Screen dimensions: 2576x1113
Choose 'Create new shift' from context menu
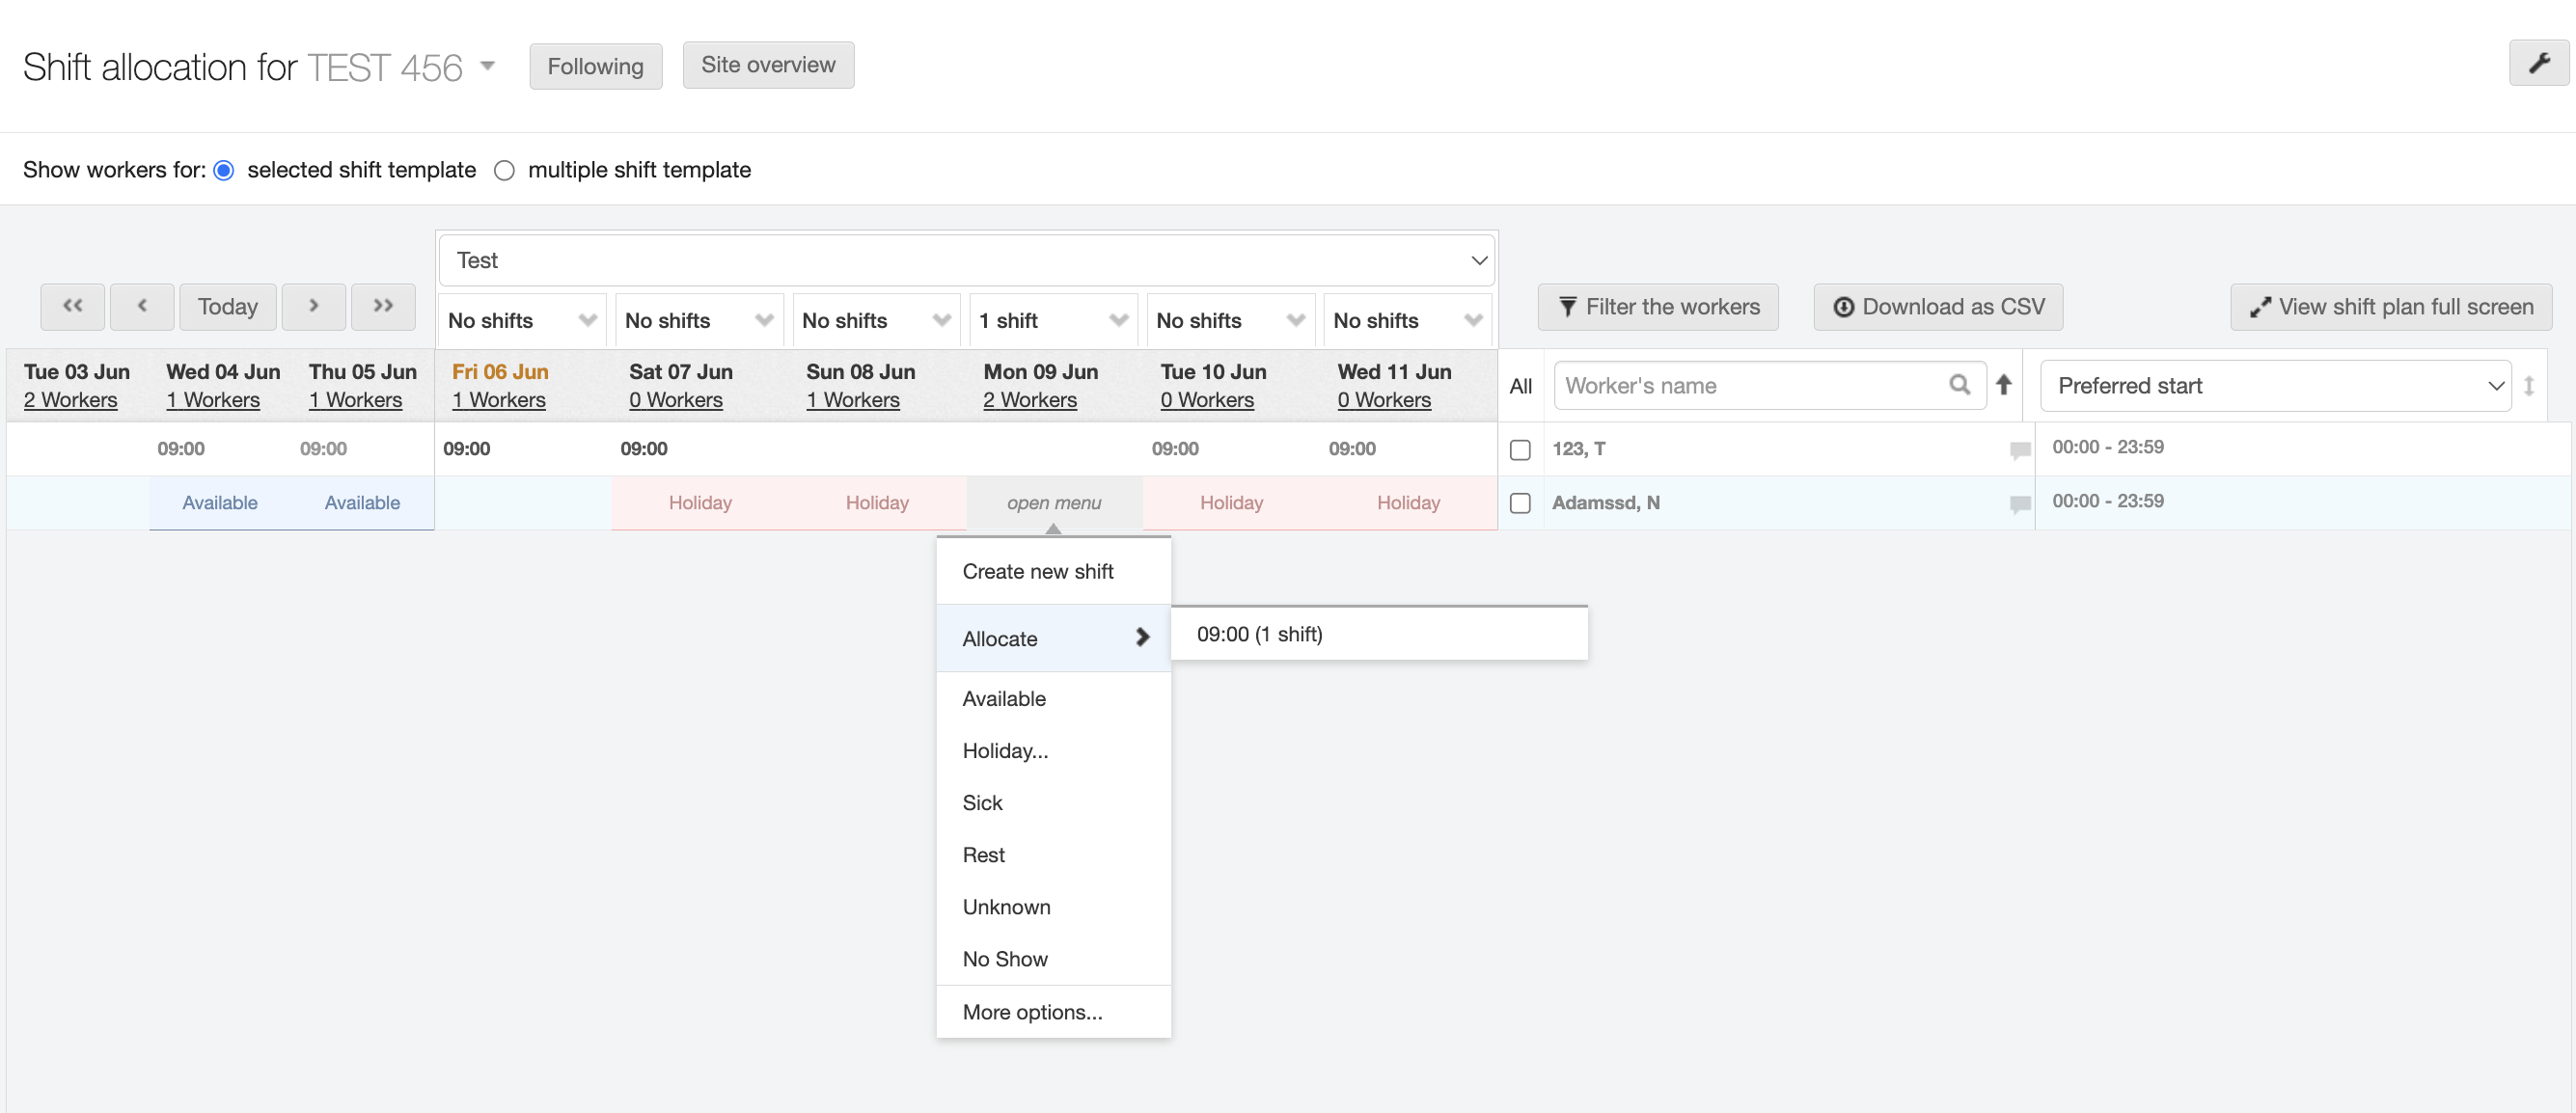(x=1037, y=572)
